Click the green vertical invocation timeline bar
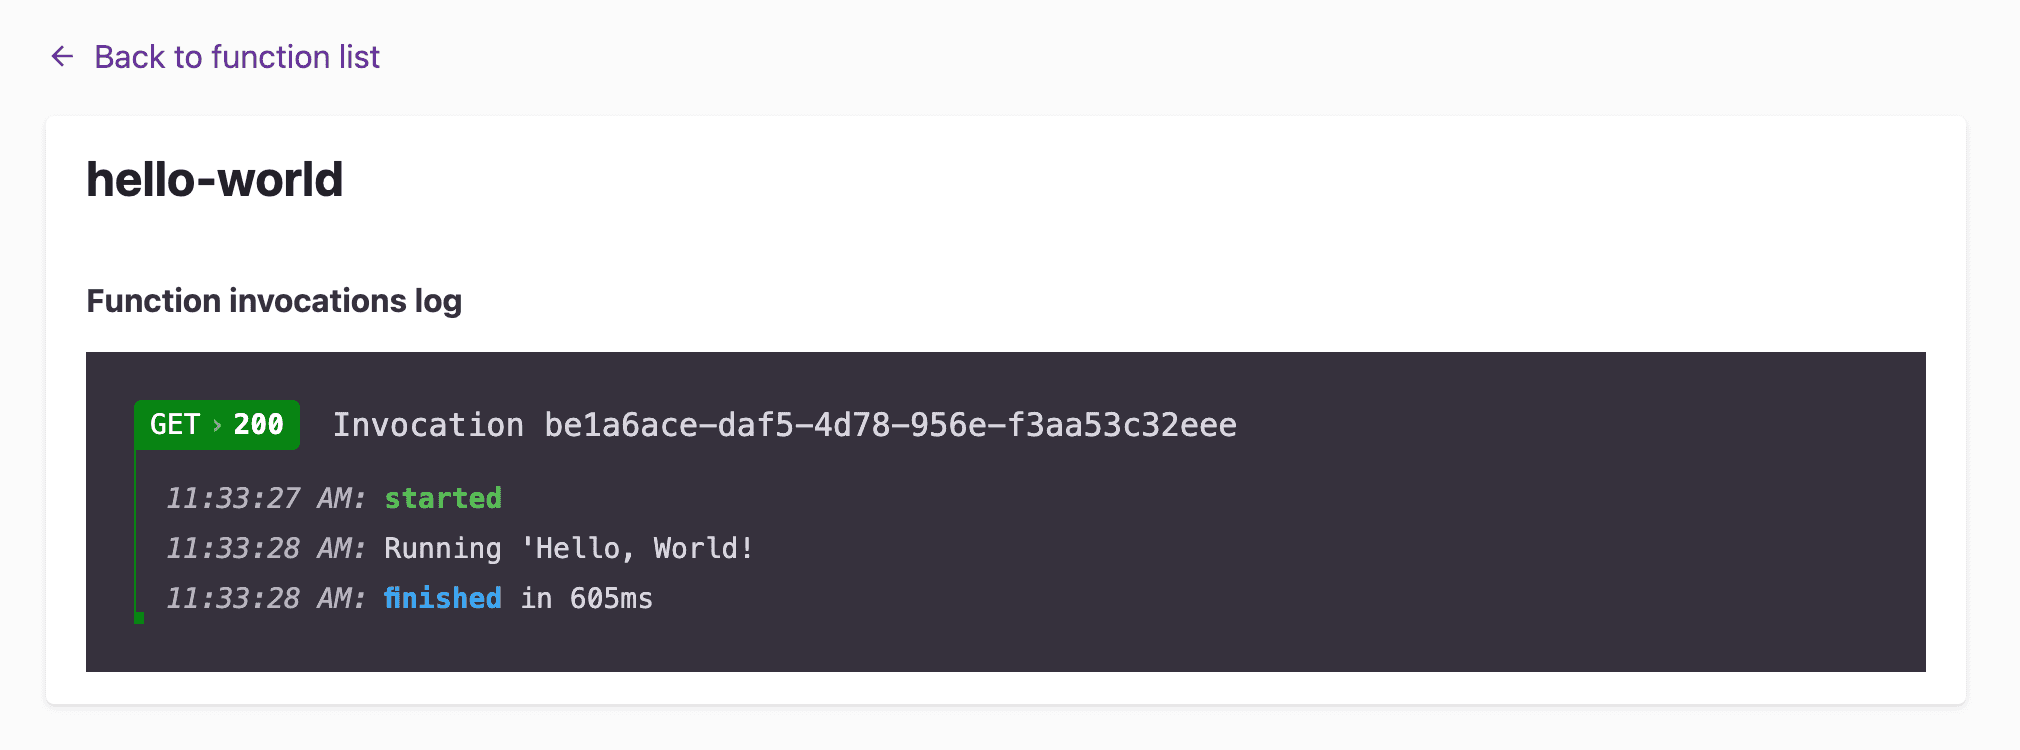The width and height of the screenshot is (2020, 750). (x=136, y=530)
